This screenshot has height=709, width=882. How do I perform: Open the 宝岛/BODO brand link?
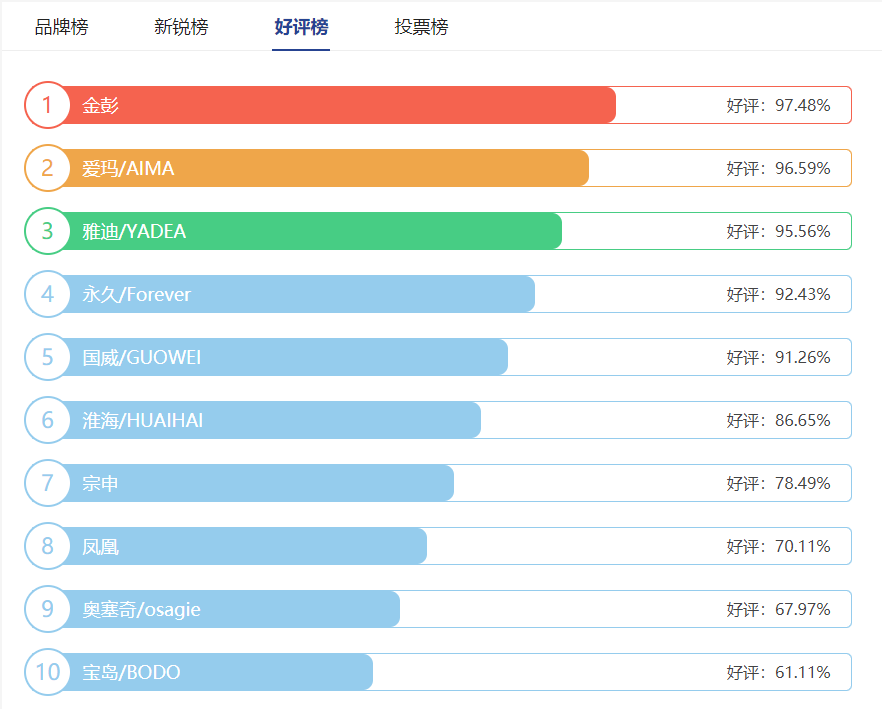point(131,672)
